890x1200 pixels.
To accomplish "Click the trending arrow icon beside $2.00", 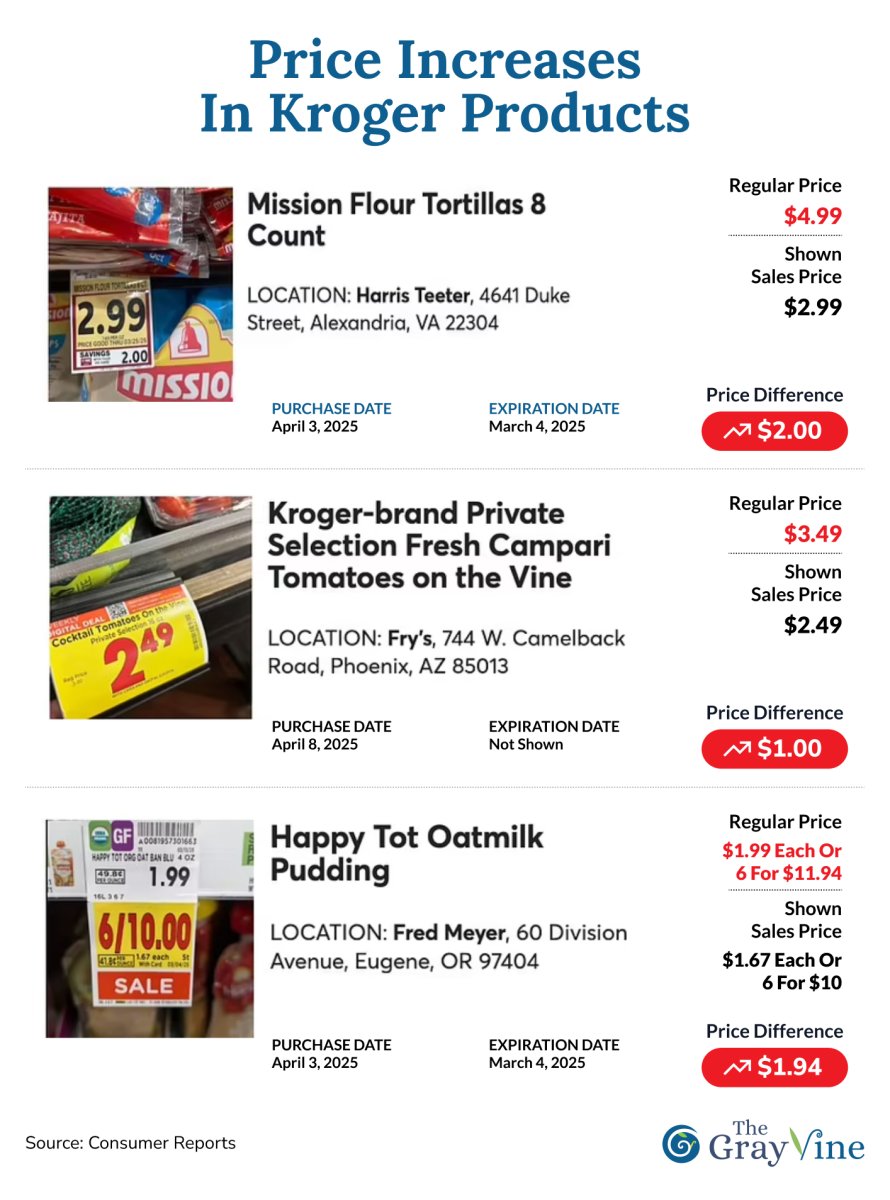I will [737, 431].
